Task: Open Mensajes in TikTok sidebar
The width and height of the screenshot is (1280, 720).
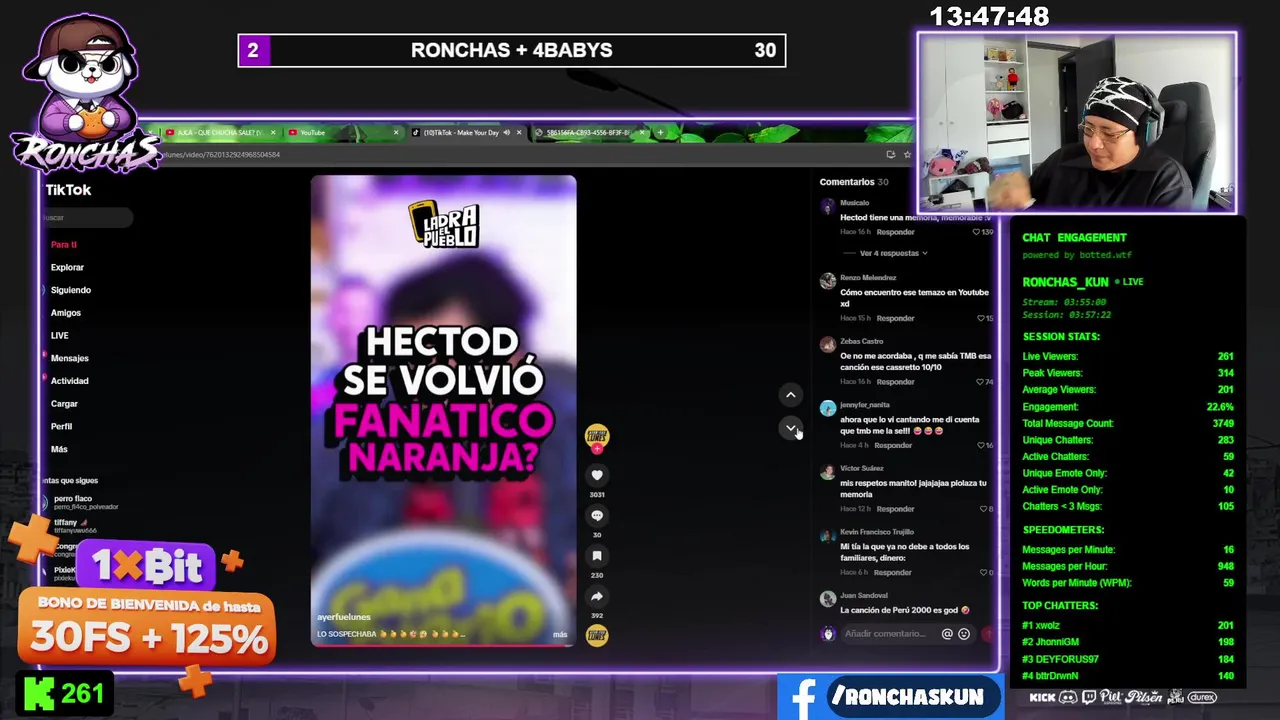Action: tap(70, 358)
